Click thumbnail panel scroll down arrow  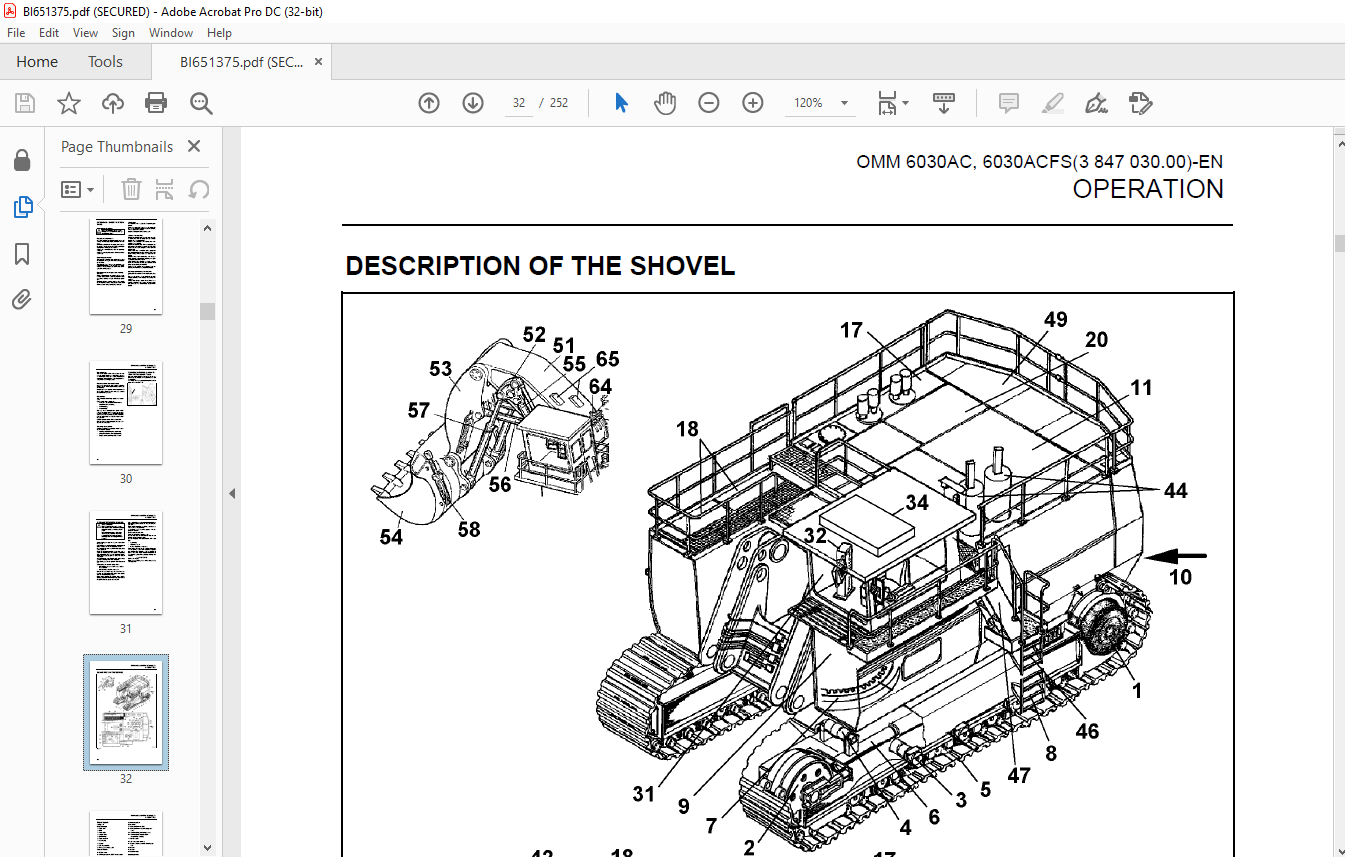coord(208,847)
